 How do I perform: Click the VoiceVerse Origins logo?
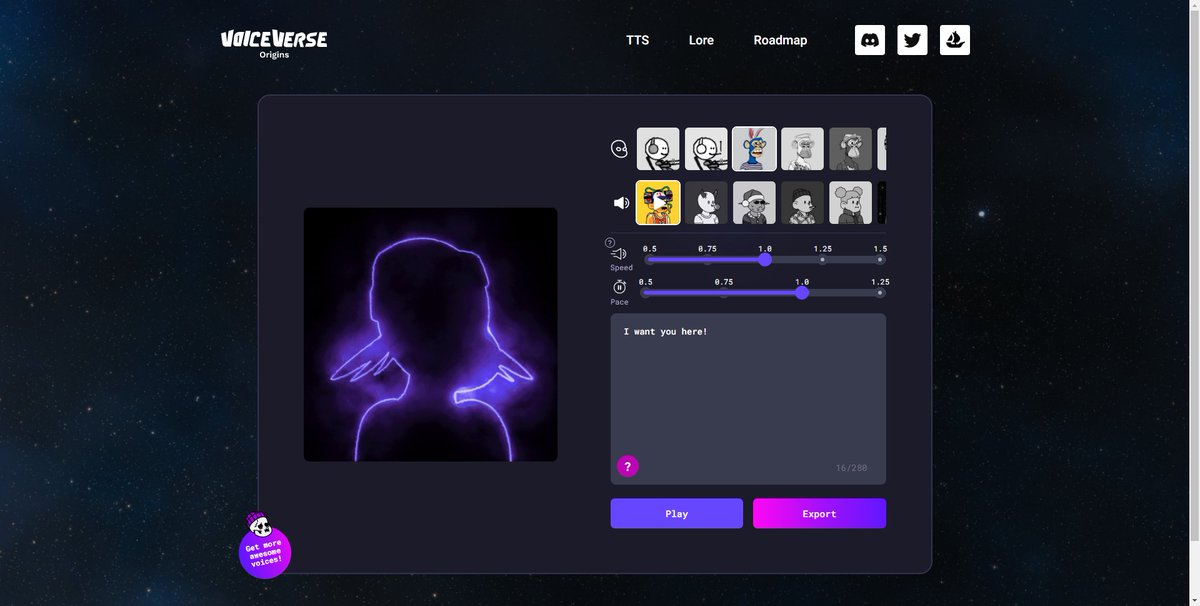coord(274,44)
